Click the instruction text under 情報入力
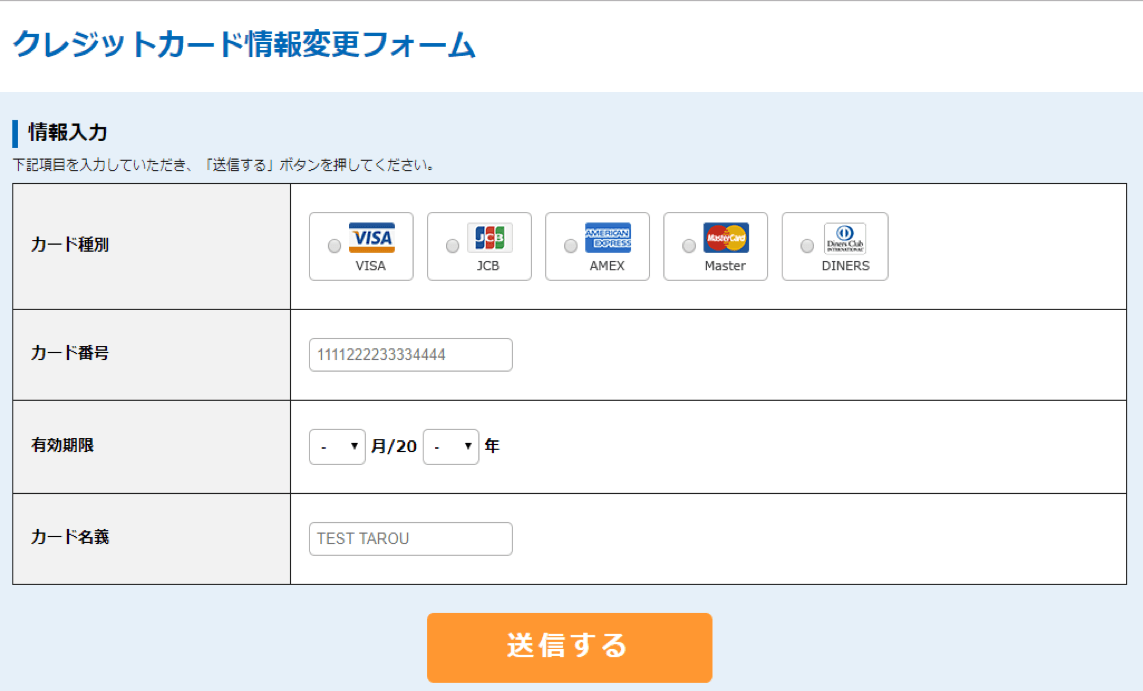 click(x=224, y=165)
